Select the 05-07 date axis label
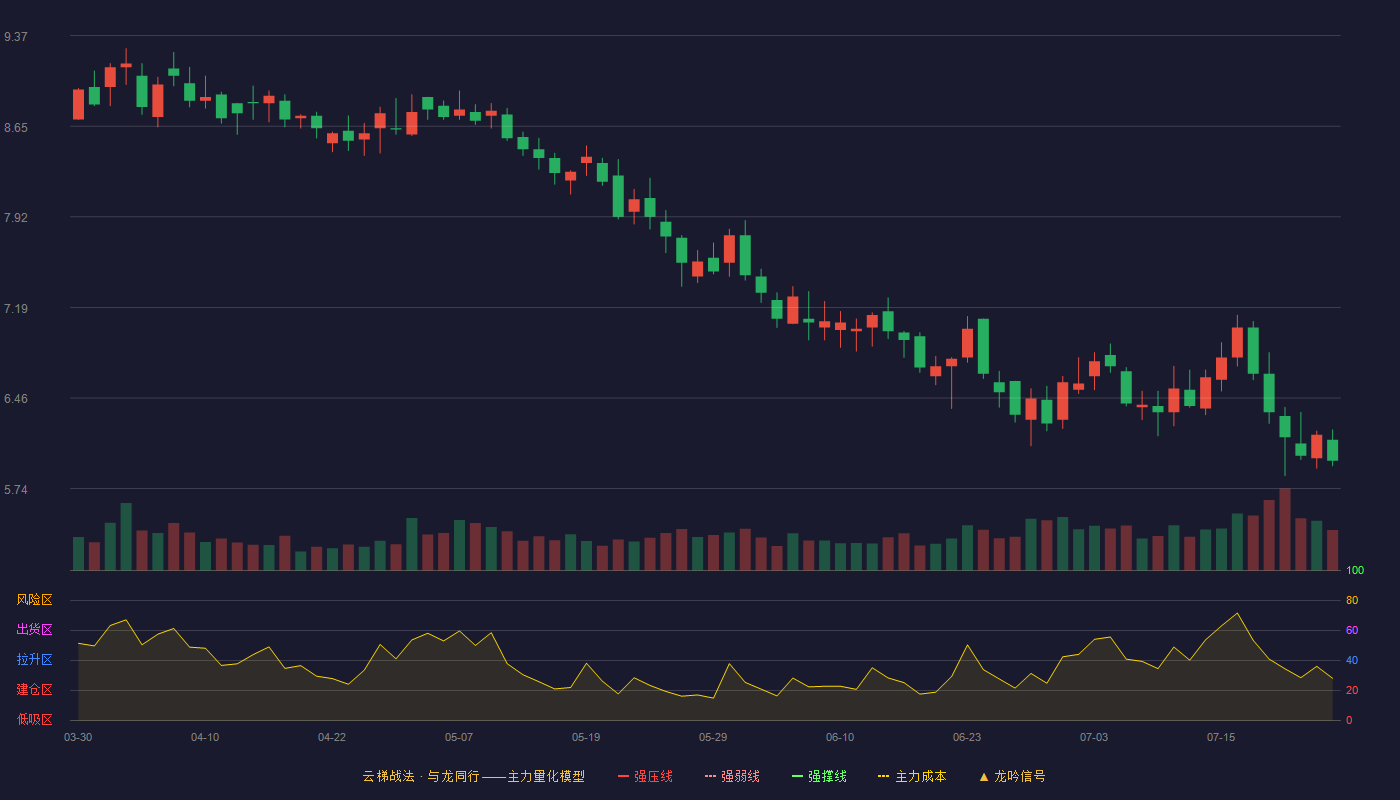Viewport: 1400px width, 800px height. pyautogui.click(x=459, y=737)
